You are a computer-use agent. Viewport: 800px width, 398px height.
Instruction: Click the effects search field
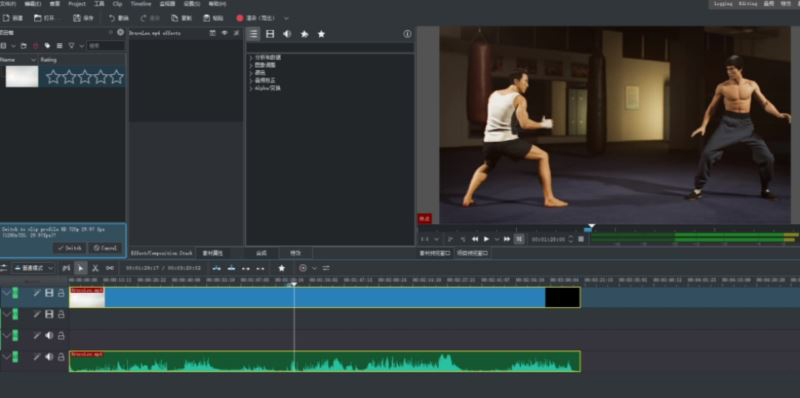pyautogui.click(x=330, y=47)
